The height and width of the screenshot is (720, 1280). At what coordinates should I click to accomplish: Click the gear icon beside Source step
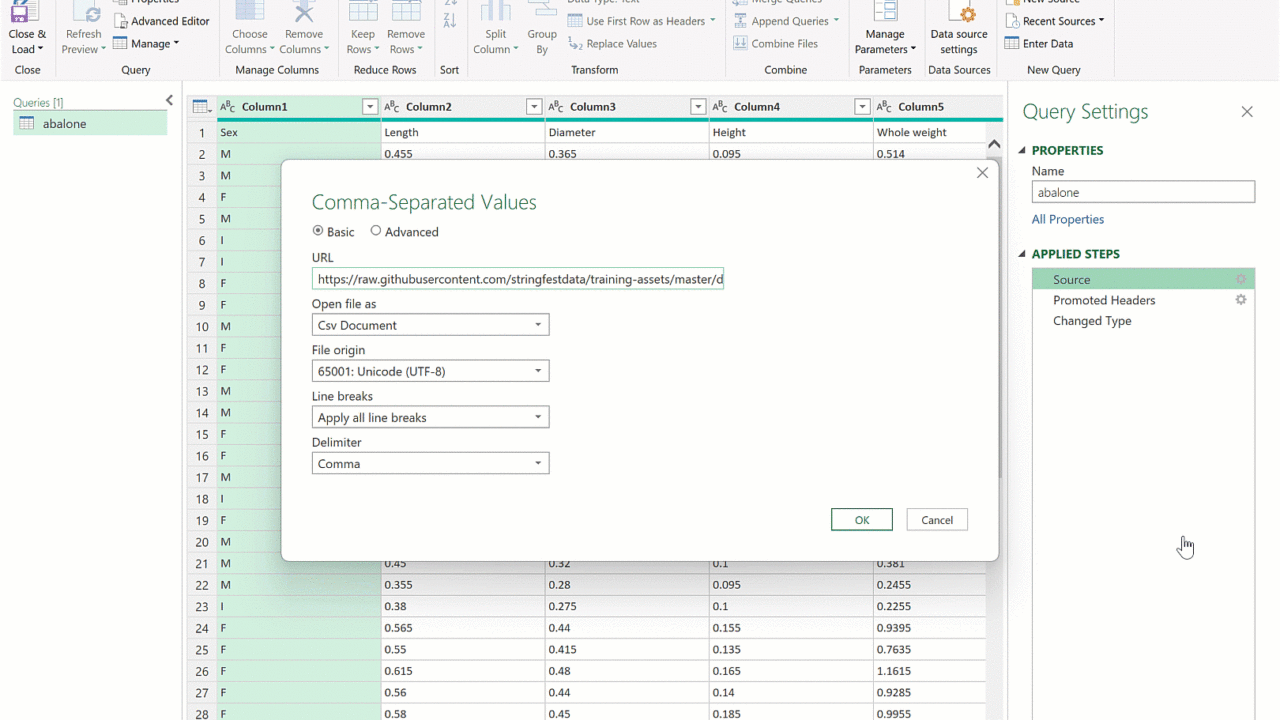pos(1241,280)
